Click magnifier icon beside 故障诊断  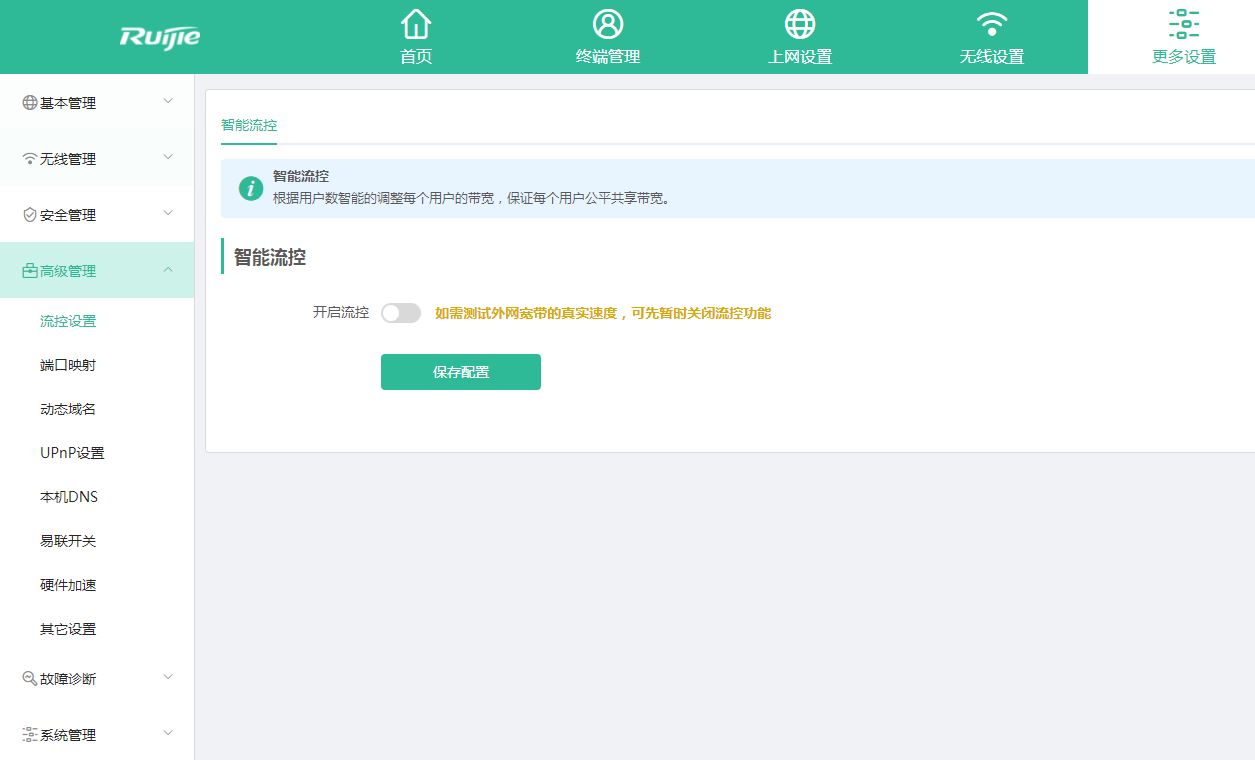coord(30,679)
